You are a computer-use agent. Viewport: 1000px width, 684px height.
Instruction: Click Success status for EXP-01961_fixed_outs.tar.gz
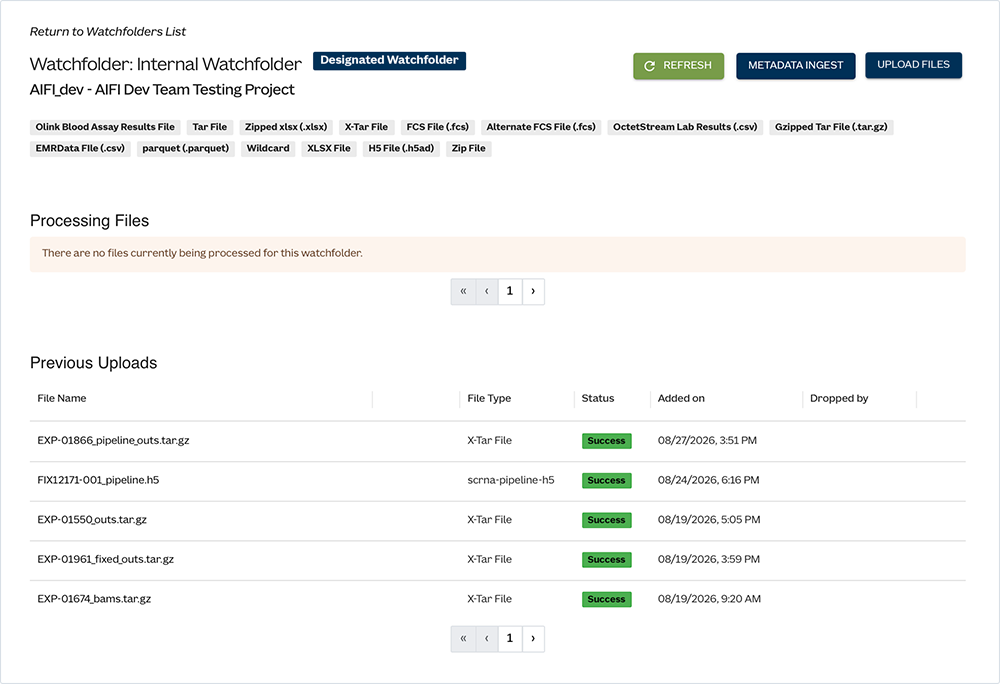607,560
